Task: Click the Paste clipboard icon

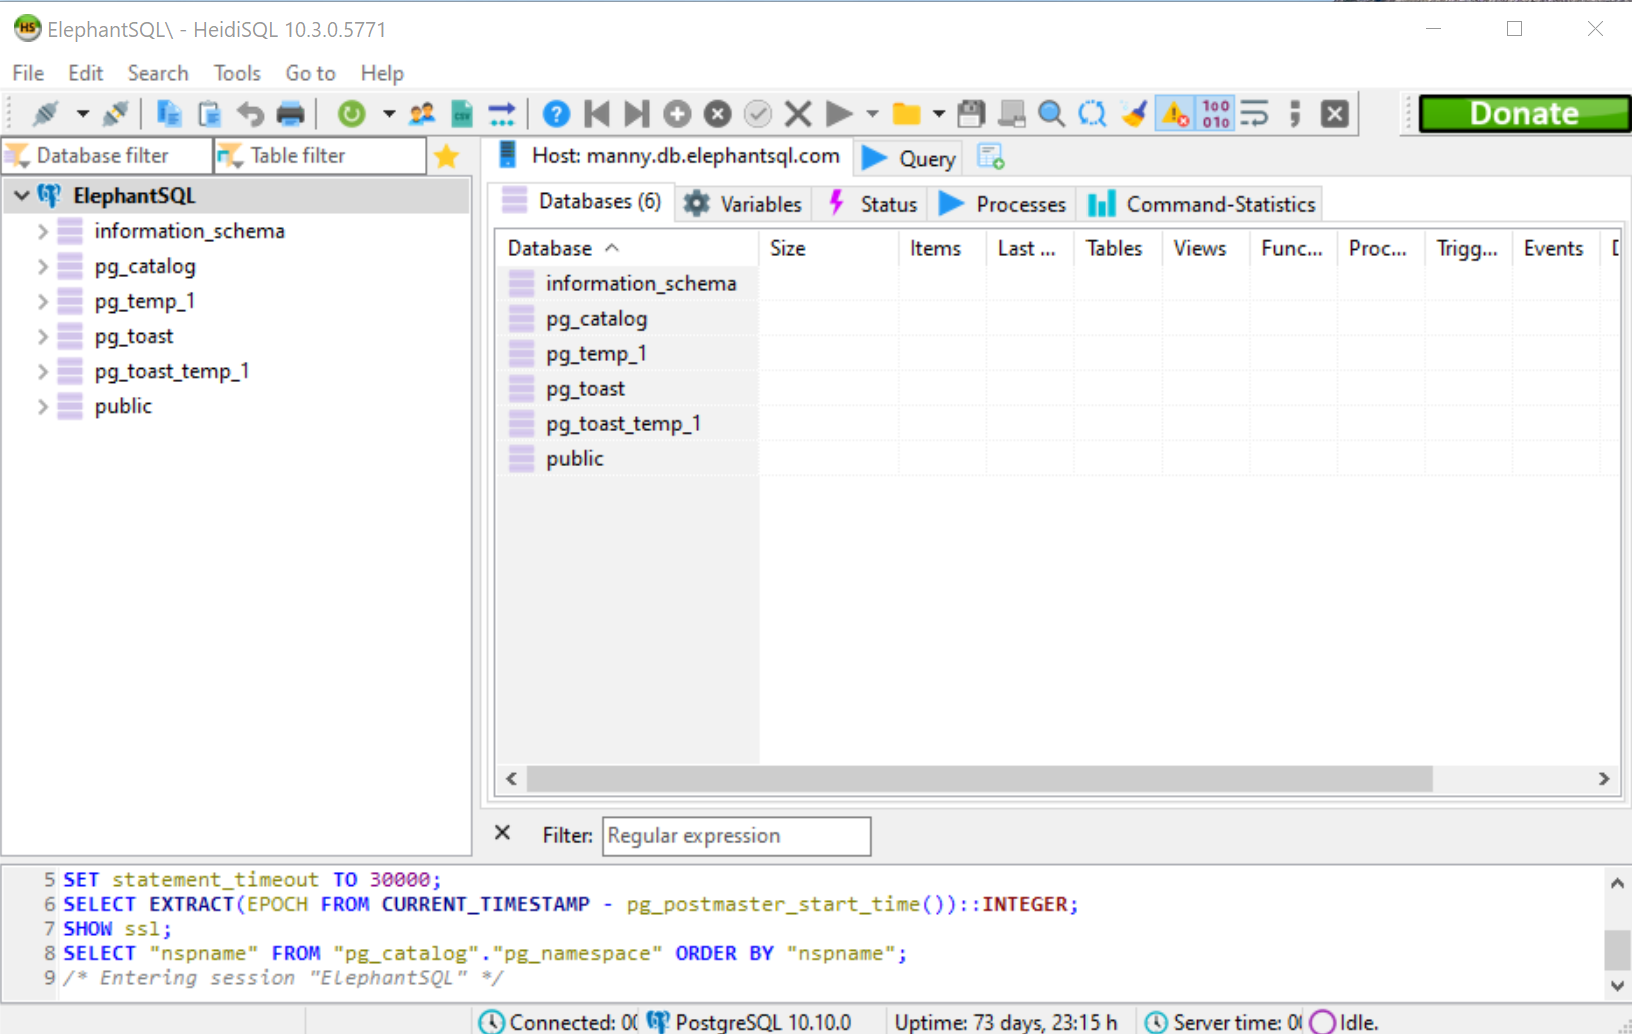Action: 209,114
